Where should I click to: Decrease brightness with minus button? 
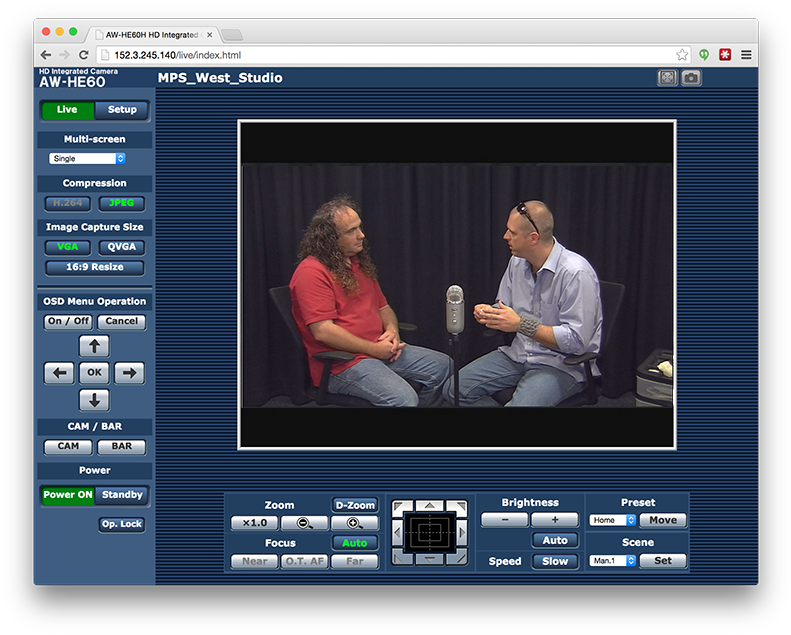504,520
